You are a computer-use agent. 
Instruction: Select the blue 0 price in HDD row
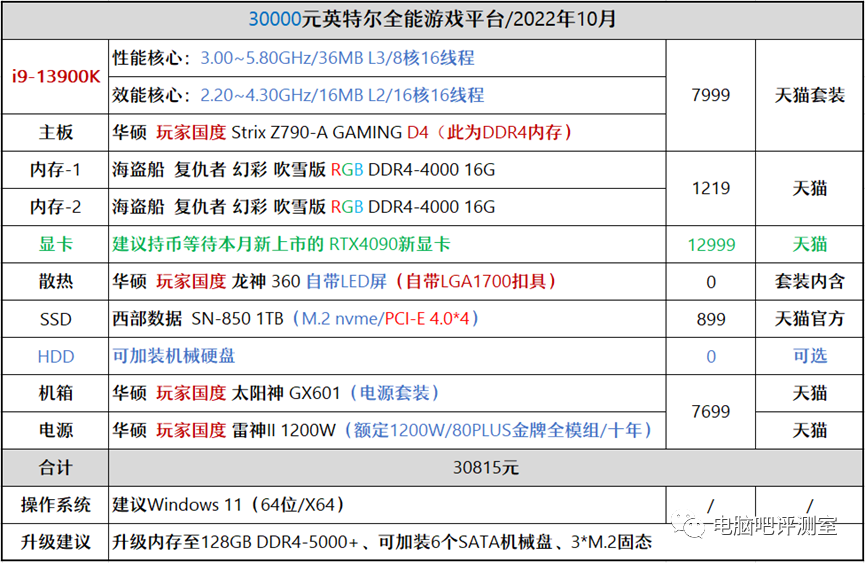(x=711, y=357)
